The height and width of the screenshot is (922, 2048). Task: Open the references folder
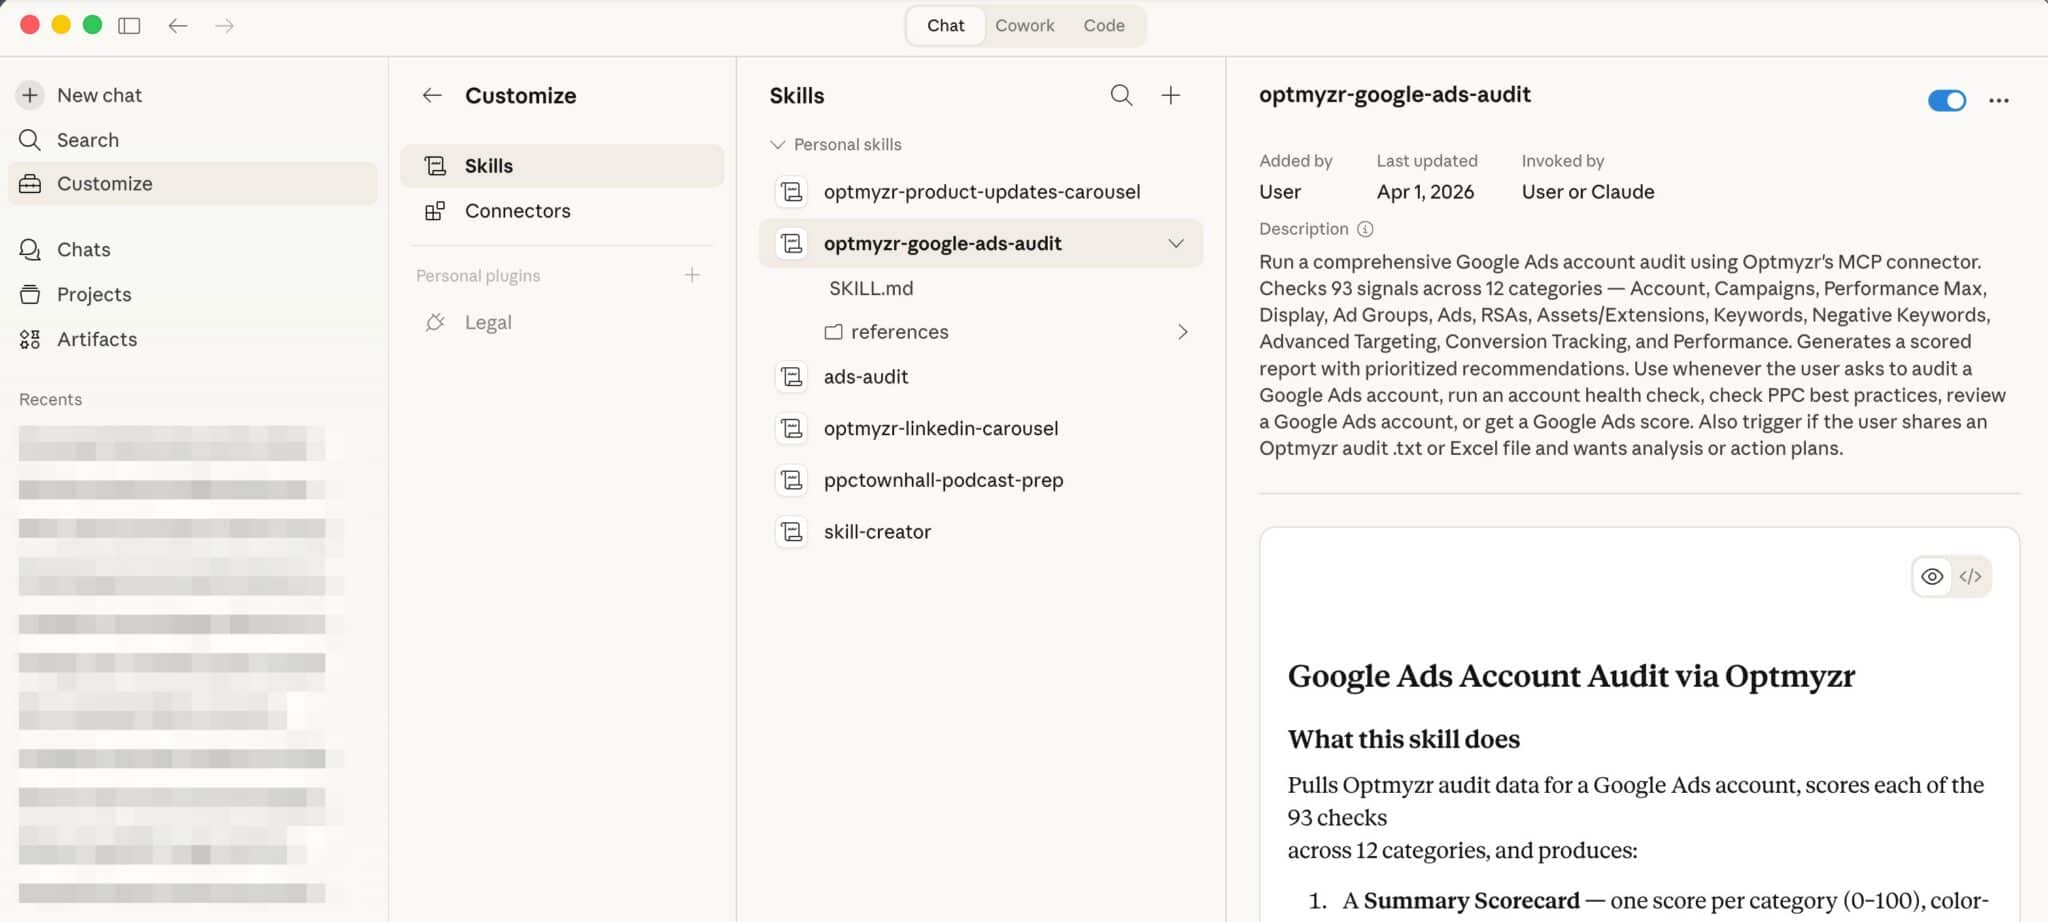(899, 332)
